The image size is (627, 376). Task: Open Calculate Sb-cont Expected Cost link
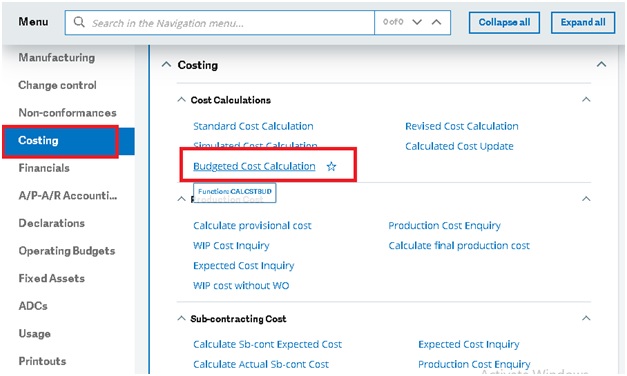click(267, 344)
